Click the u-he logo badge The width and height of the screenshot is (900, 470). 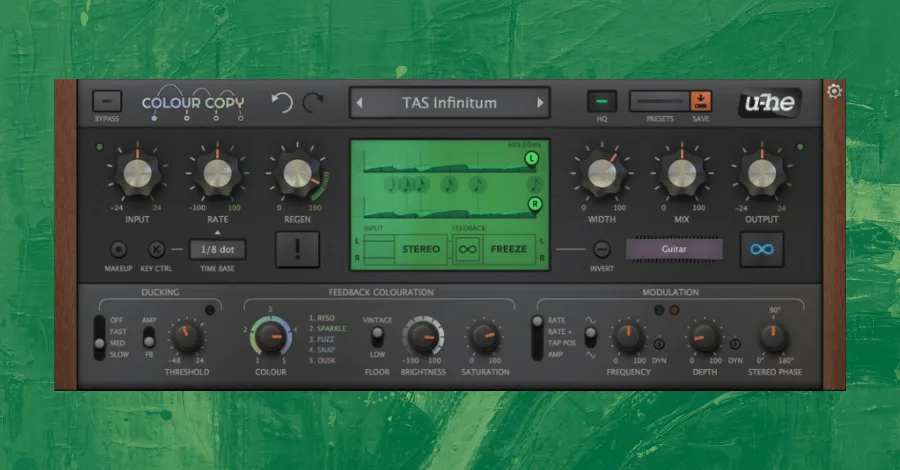coord(769,103)
